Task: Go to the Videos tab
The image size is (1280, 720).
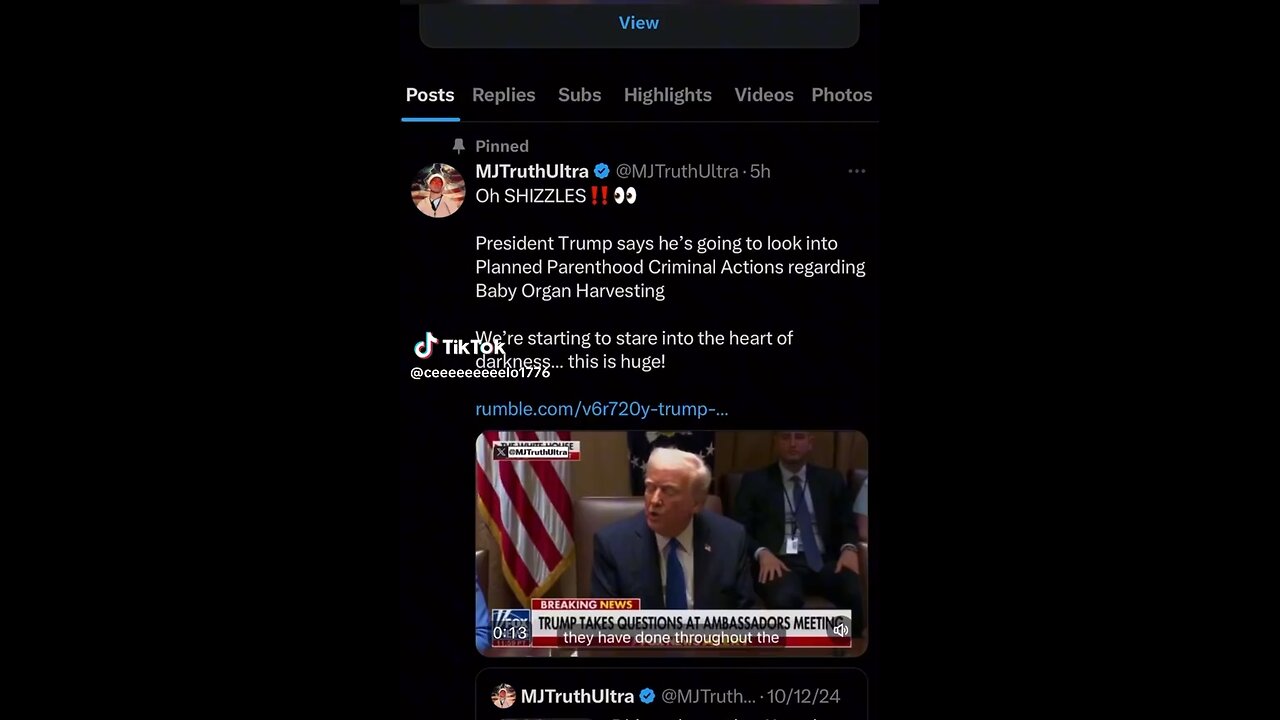Action: pyautogui.click(x=764, y=95)
